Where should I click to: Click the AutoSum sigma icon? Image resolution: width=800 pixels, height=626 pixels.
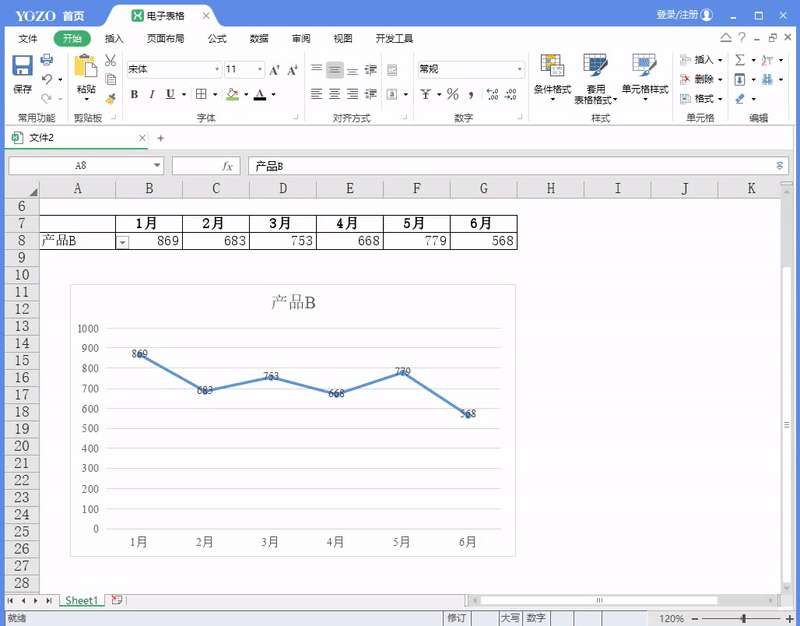(x=740, y=60)
